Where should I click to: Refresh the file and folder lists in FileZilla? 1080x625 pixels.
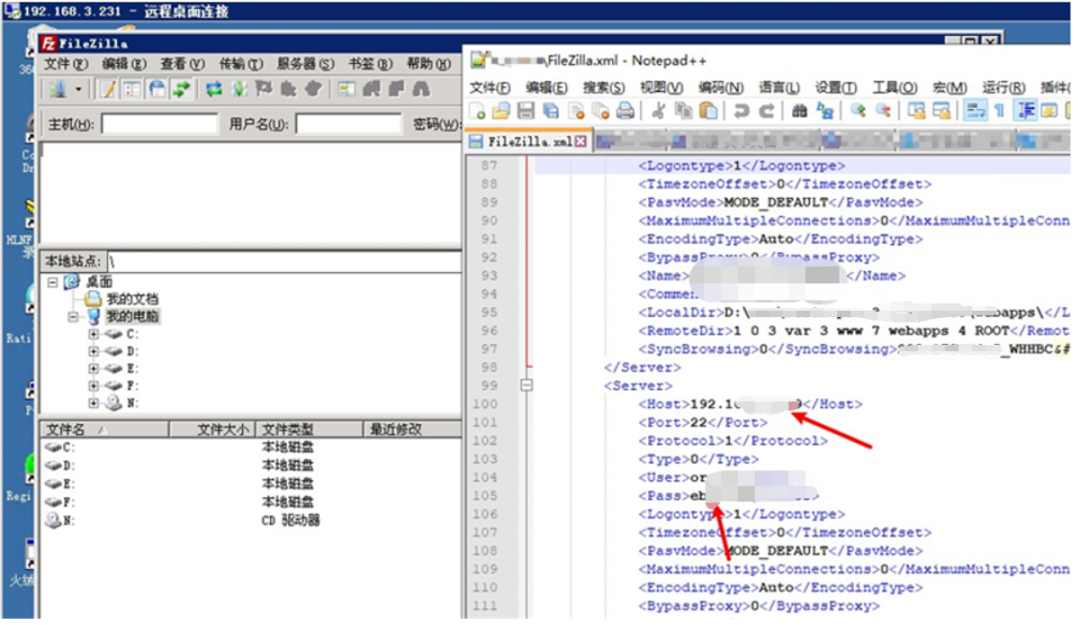click(x=214, y=89)
